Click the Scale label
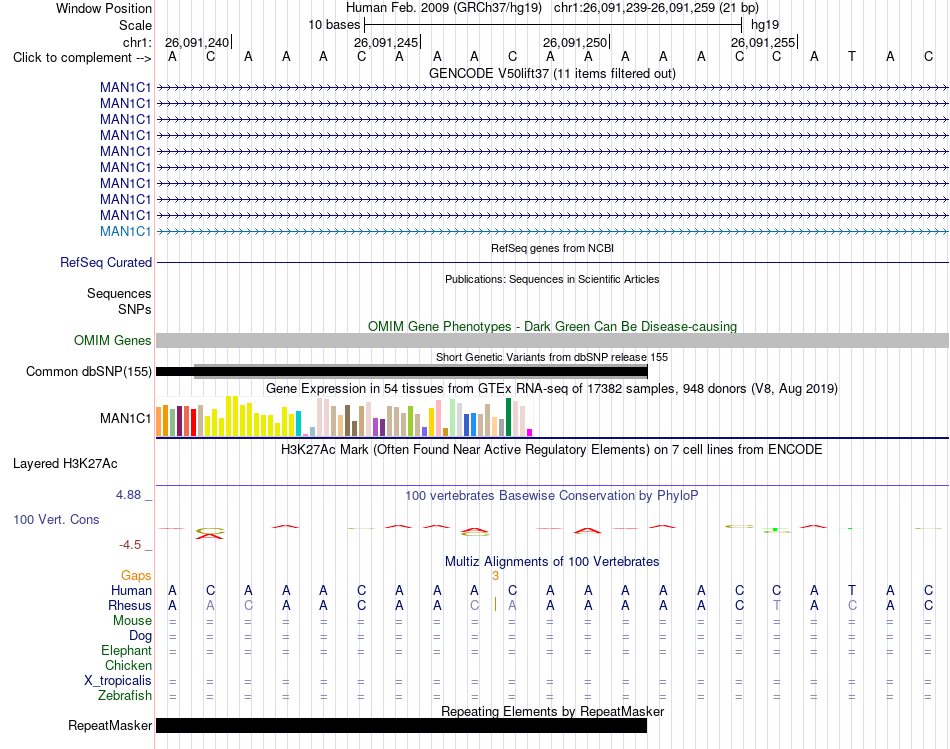This screenshot has height=749, width=950. tap(135, 25)
